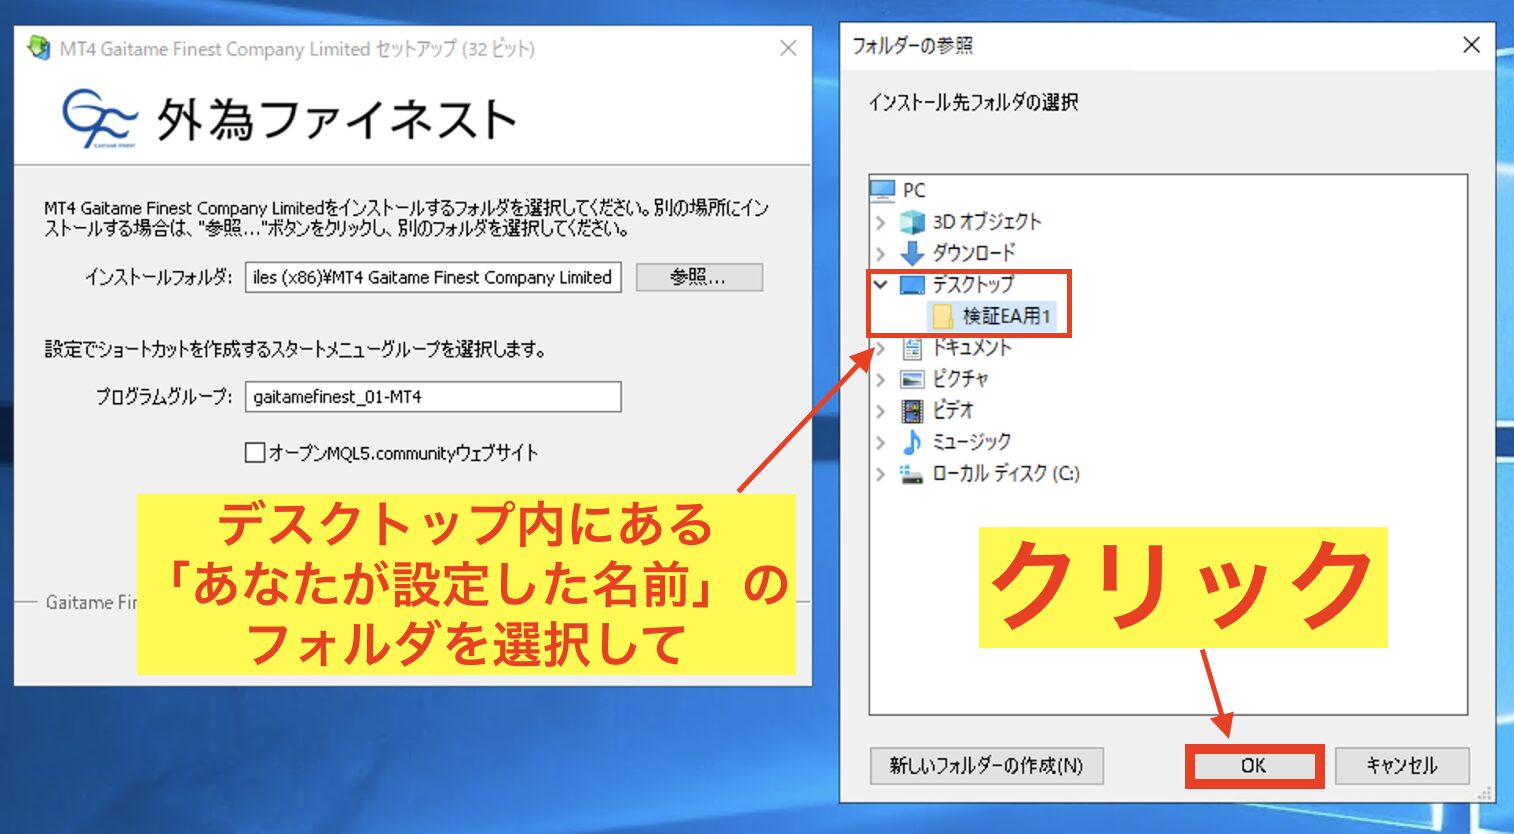Click the PC computer icon in folder tree

pos(882,189)
